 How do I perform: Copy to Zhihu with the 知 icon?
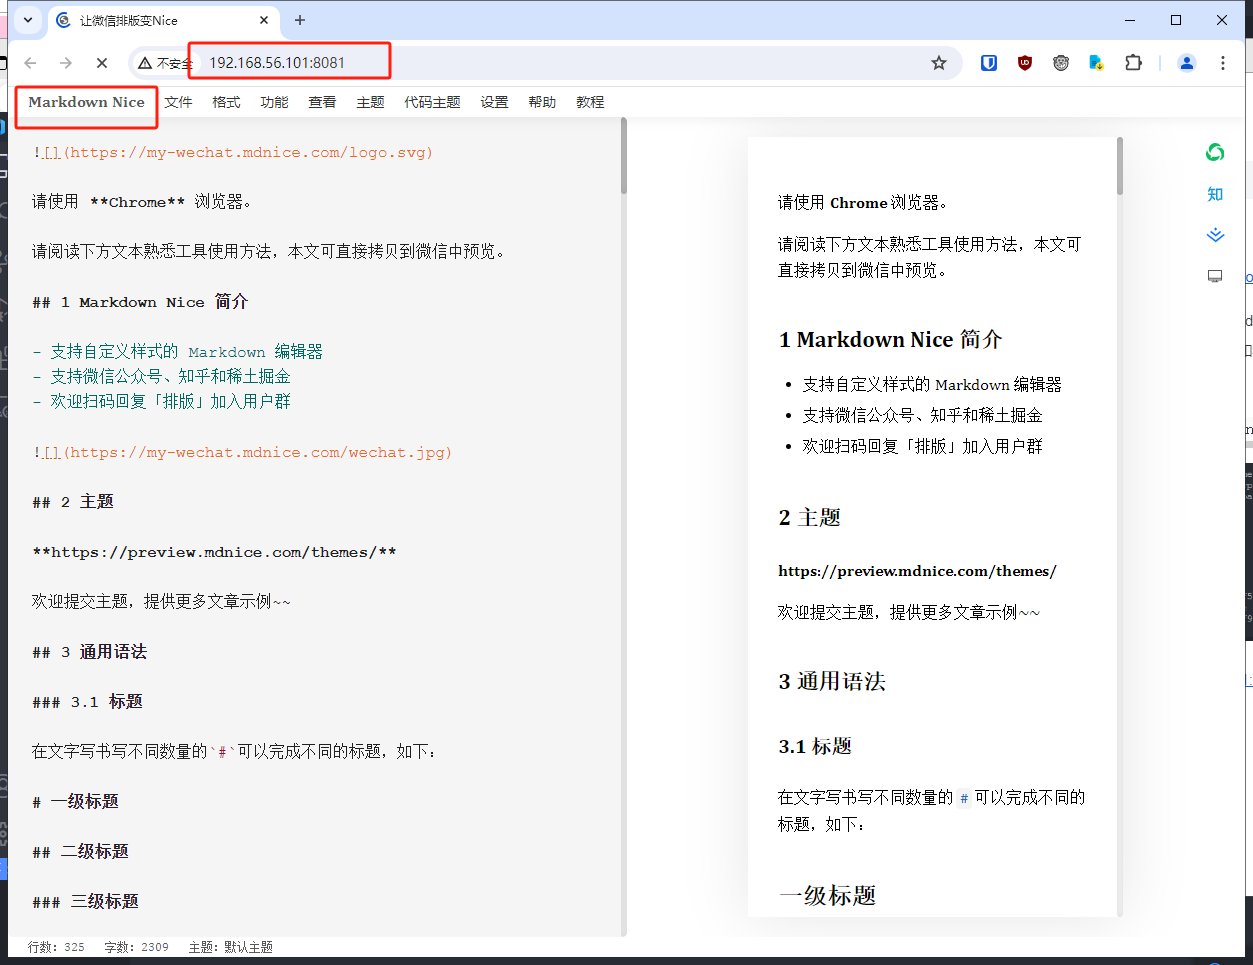point(1215,194)
